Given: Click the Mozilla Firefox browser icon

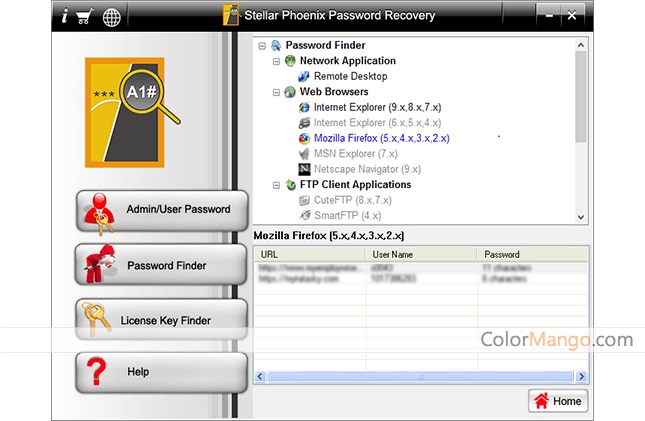Looking at the screenshot, I should [304, 139].
